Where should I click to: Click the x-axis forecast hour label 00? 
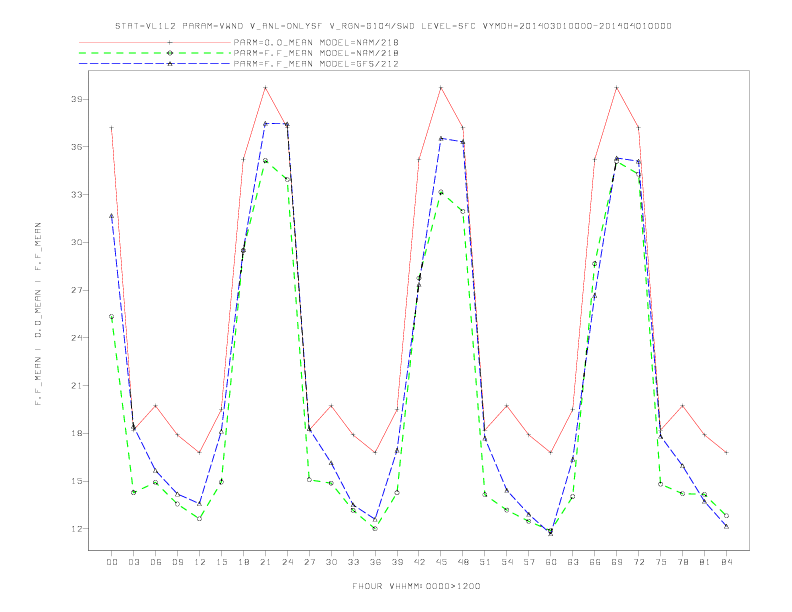pos(112,562)
